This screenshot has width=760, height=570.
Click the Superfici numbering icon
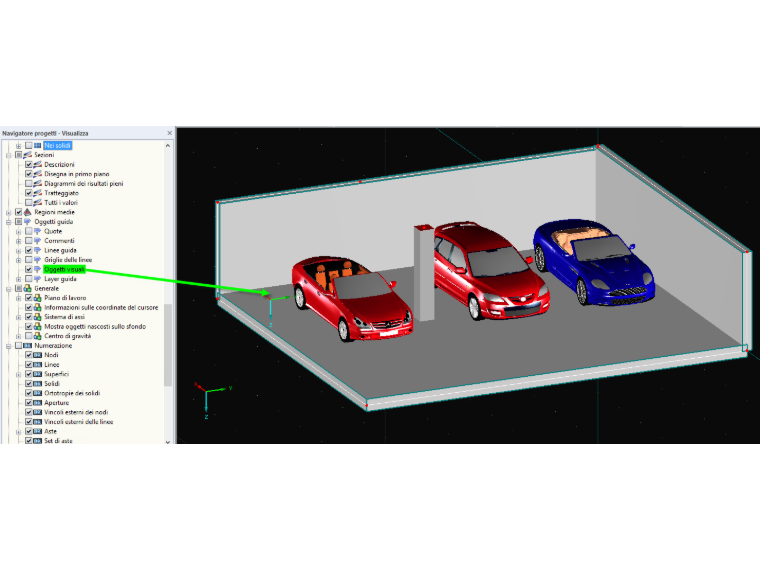(x=37, y=374)
